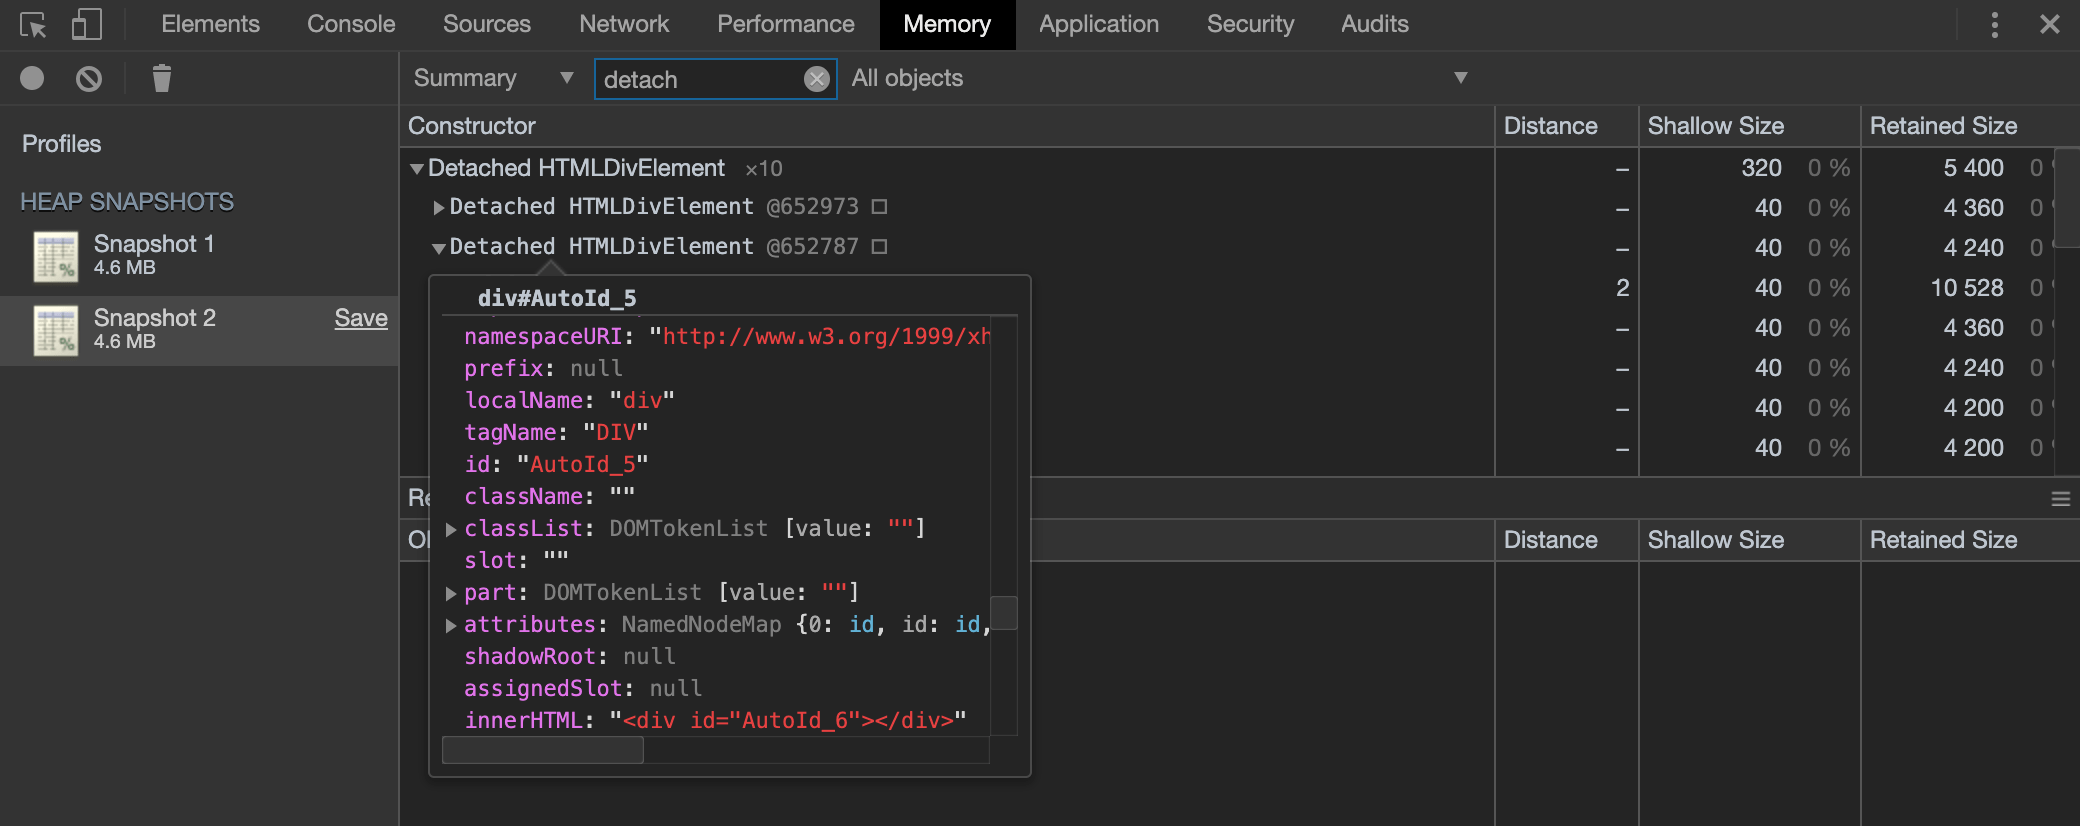Open the Summary view dropdown

click(x=493, y=78)
